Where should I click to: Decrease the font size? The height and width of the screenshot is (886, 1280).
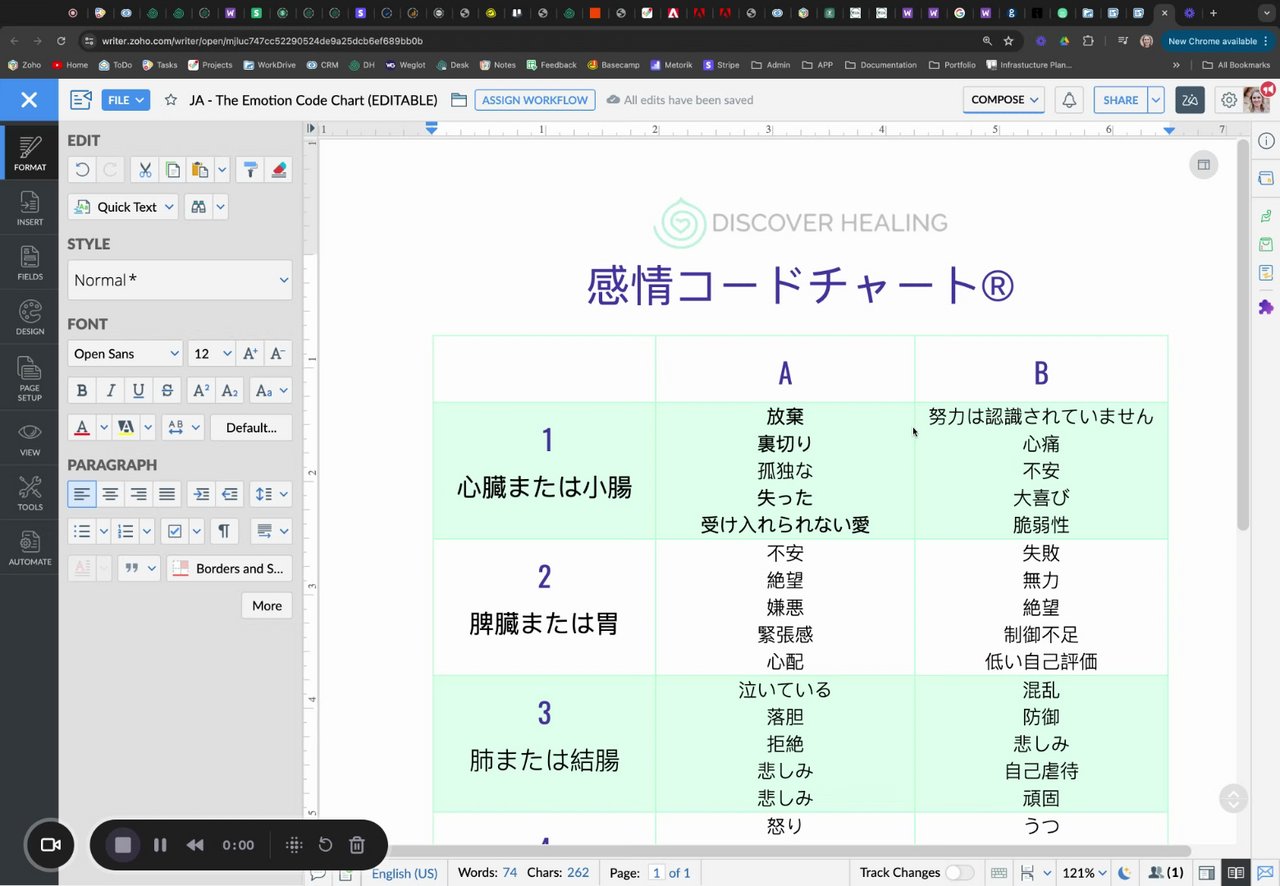tap(278, 354)
